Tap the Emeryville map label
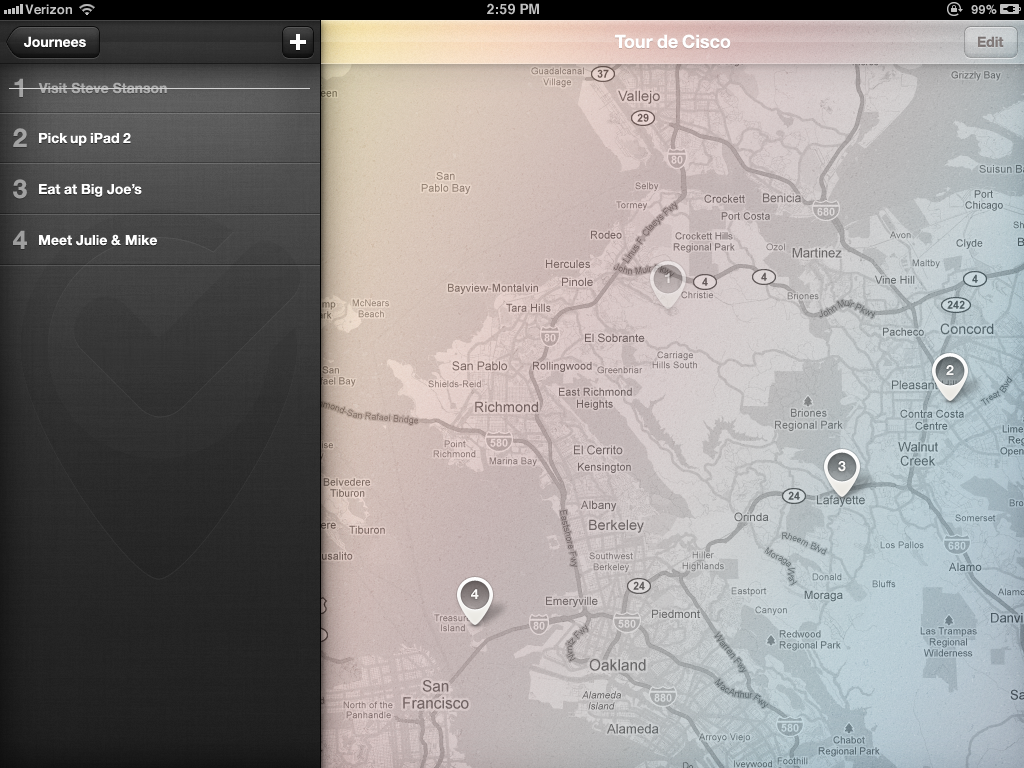Screen dimensions: 1024x768 (x=571, y=601)
